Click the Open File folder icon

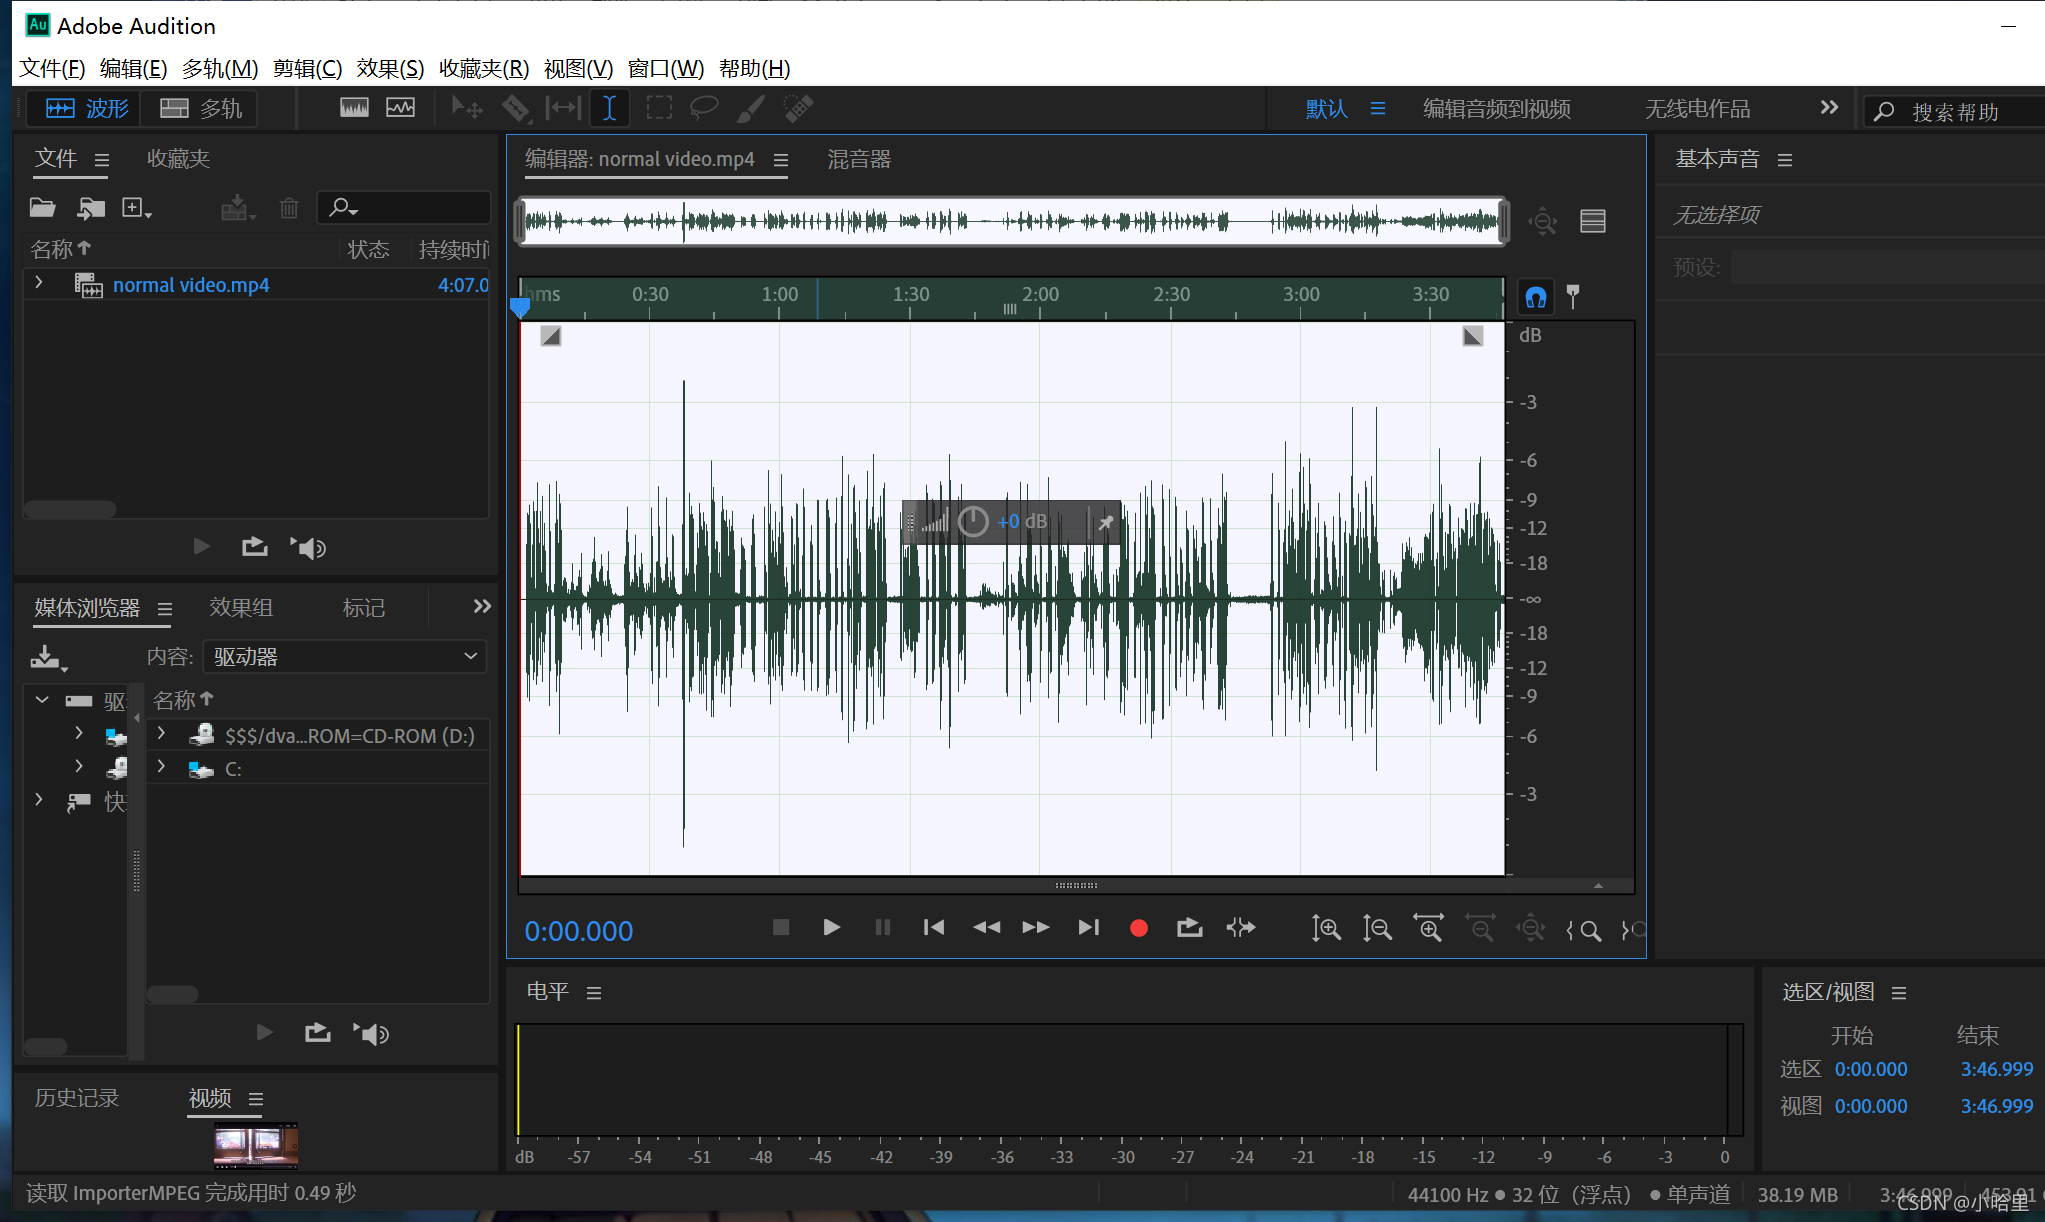42,208
